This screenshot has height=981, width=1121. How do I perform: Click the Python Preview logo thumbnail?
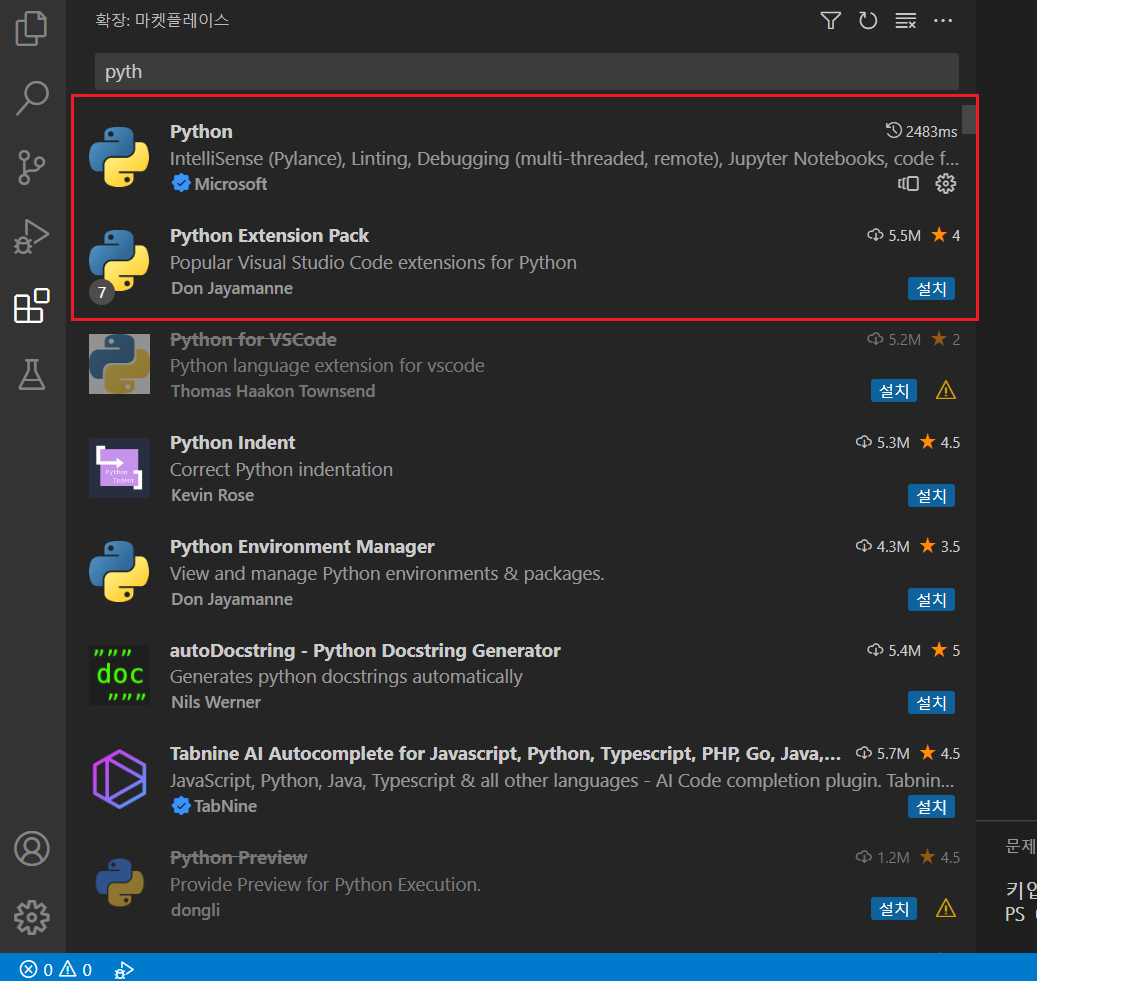coord(119,882)
